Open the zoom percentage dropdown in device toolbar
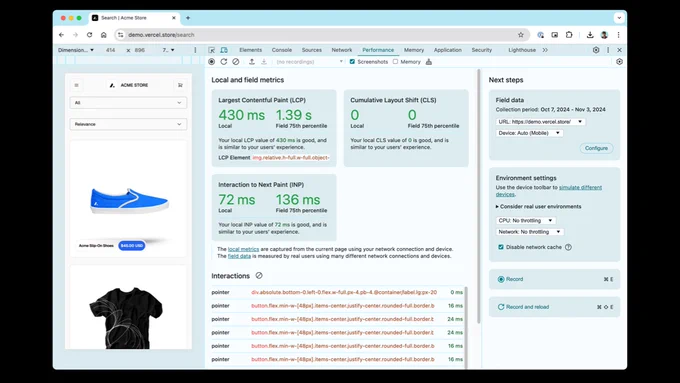 168,50
